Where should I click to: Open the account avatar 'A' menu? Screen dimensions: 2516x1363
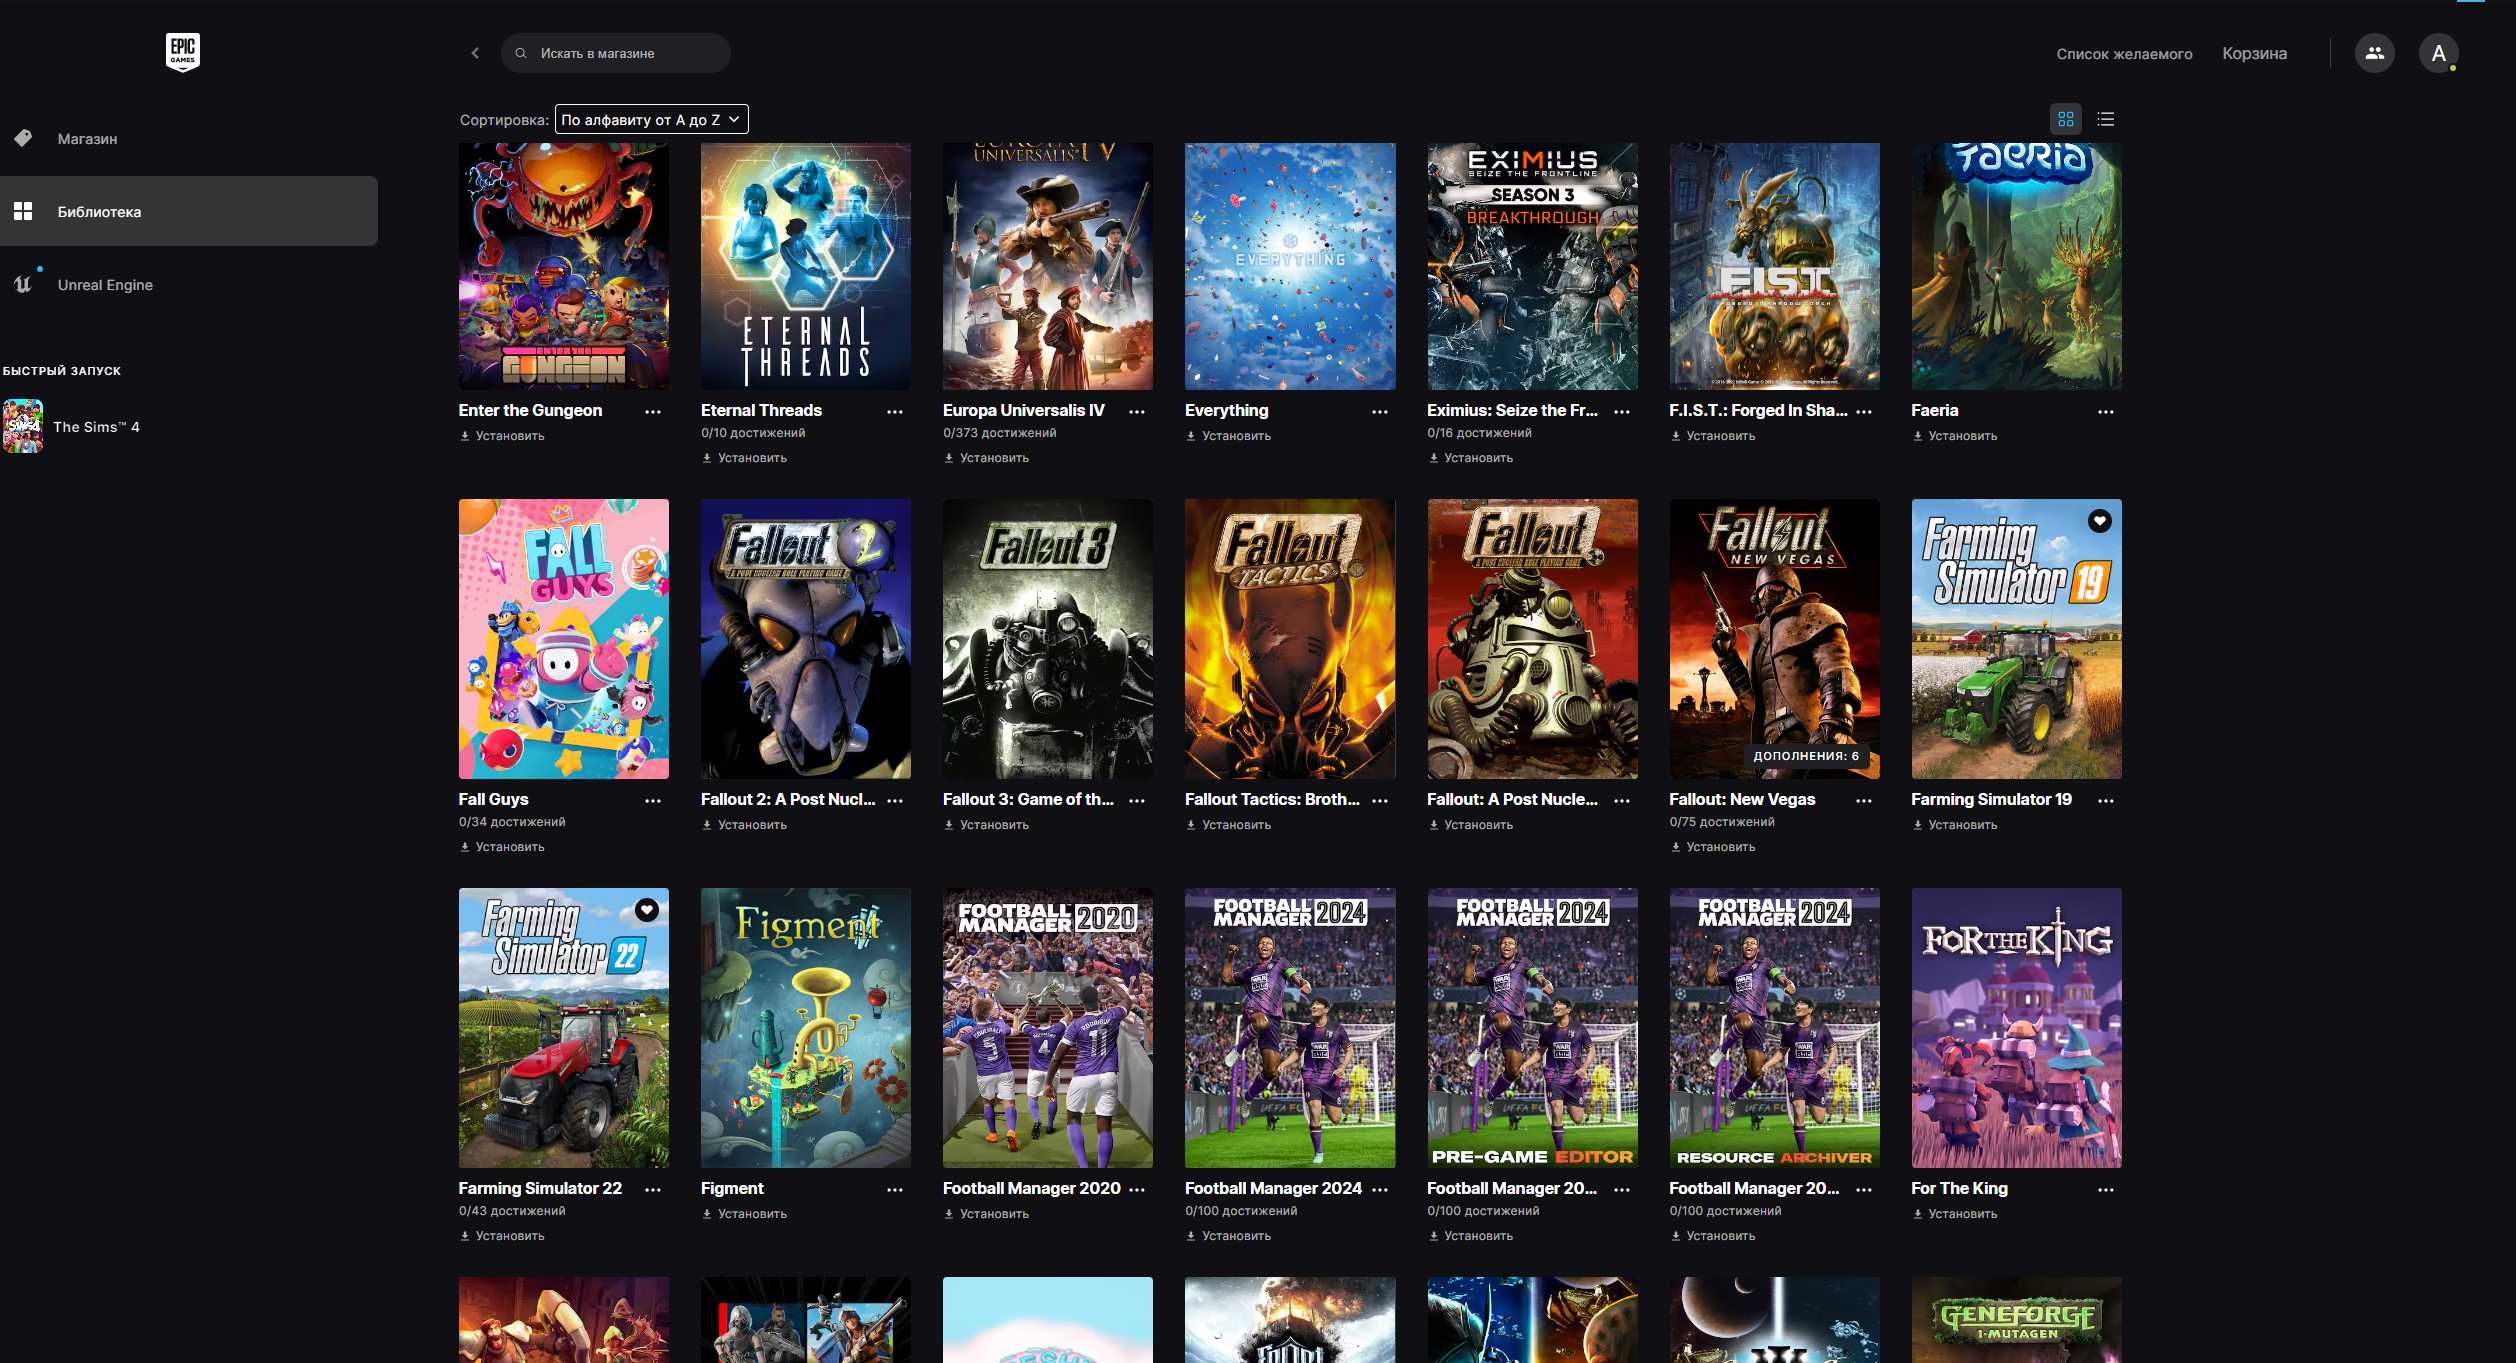coord(2438,53)
